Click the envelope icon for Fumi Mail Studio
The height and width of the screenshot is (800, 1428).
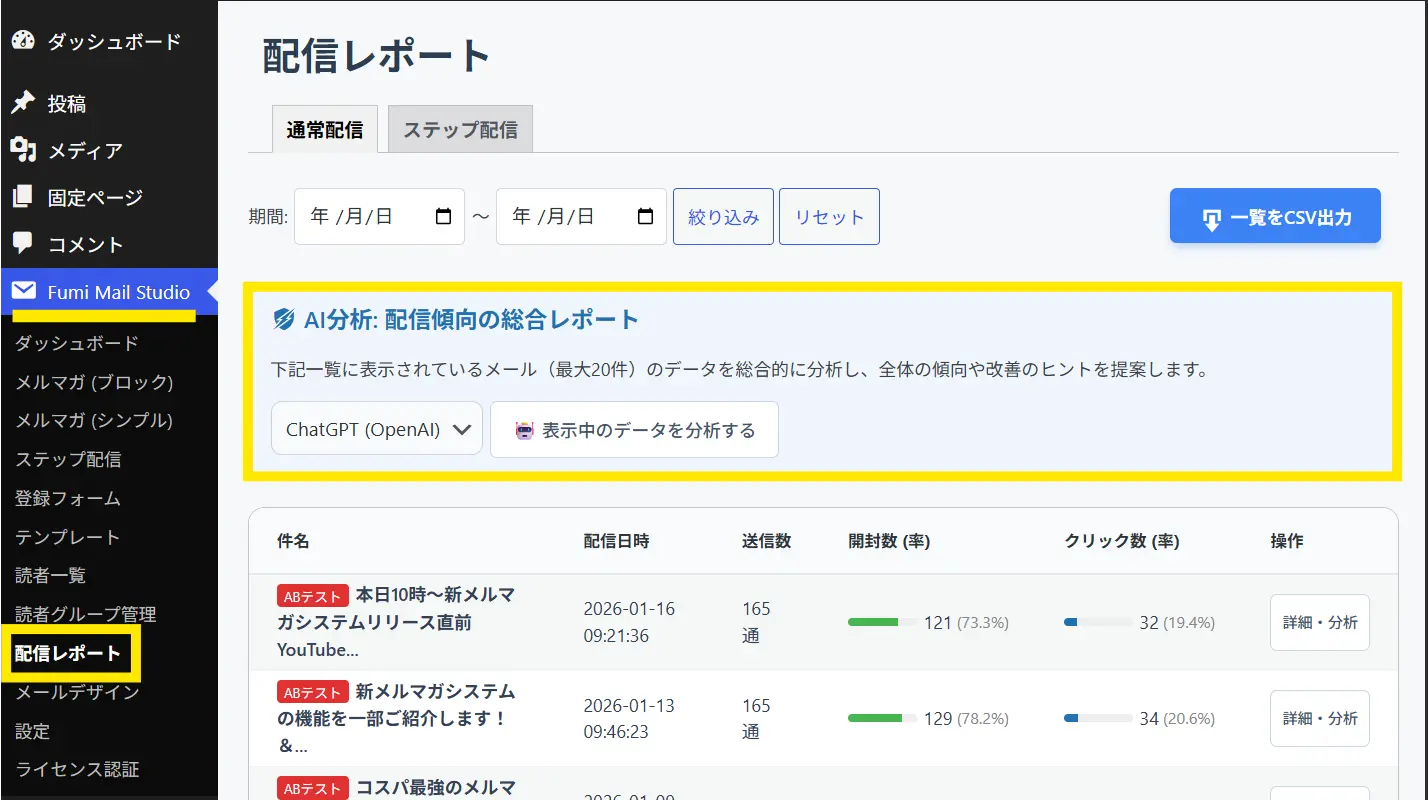[24, 292]
